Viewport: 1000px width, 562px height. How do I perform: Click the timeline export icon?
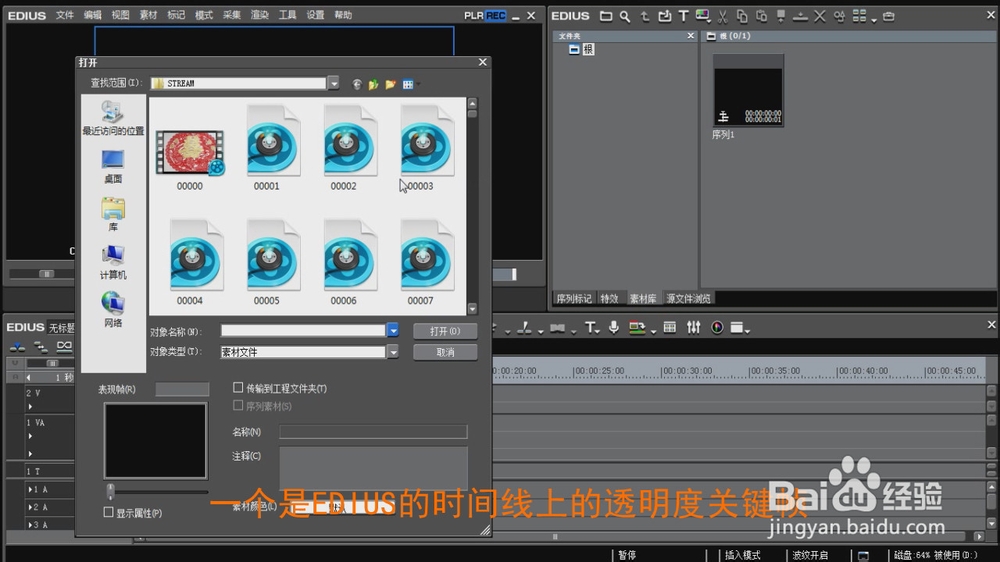(x=636, y=327)
